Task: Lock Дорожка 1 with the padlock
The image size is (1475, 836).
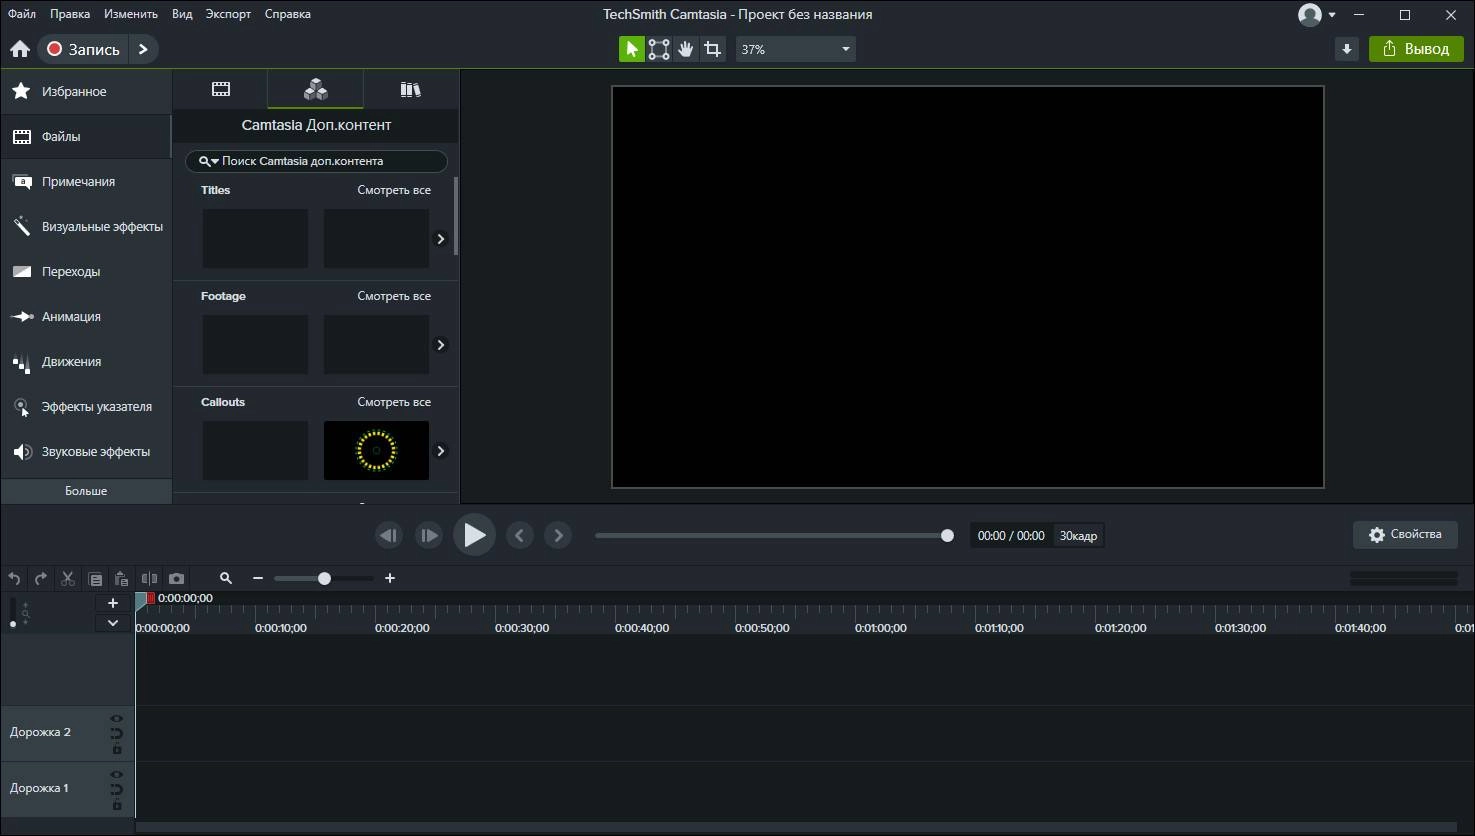Action: point(117,805)
